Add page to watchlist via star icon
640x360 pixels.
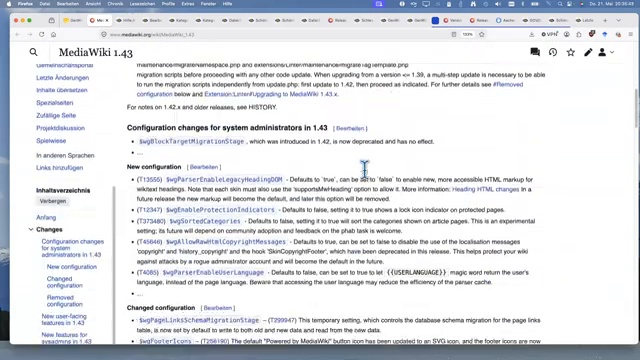[571, 52]
